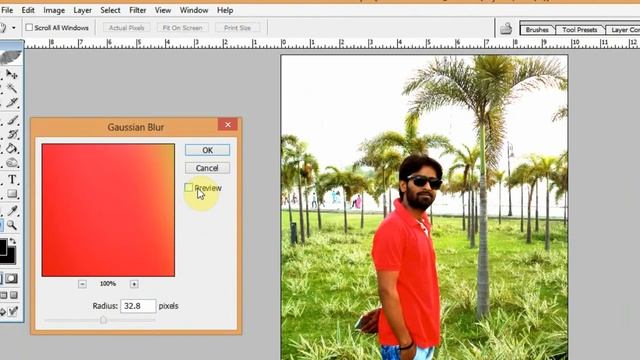Select the Type tool
The height and width of the screenshot is (360, 640).
click(x=12, y=179)
